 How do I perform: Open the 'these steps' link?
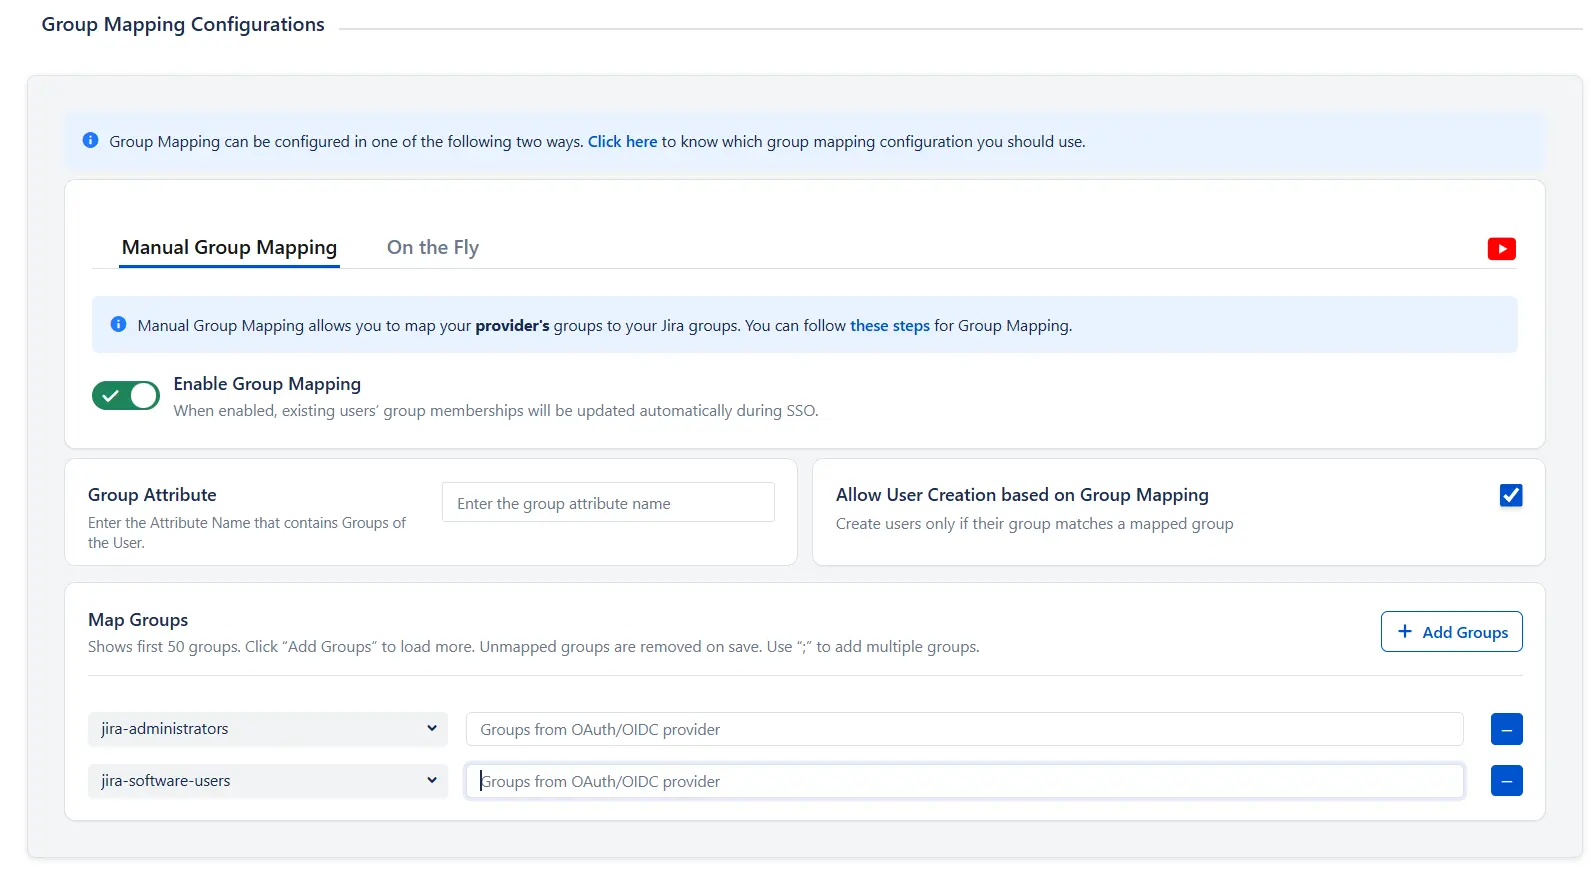coord(890,325)
